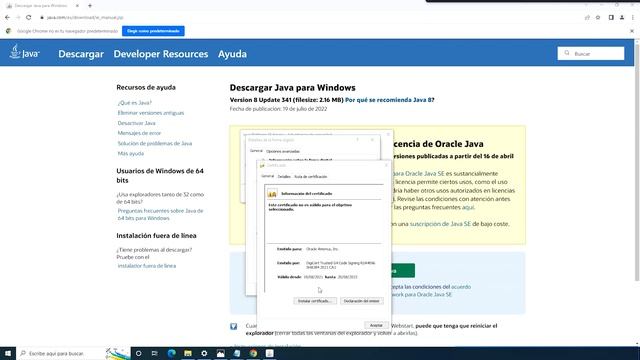Image resolution: width=640 pixels, height=360 pixels.
Task: Go back using the browser back arrow
Action: point(7,18)
